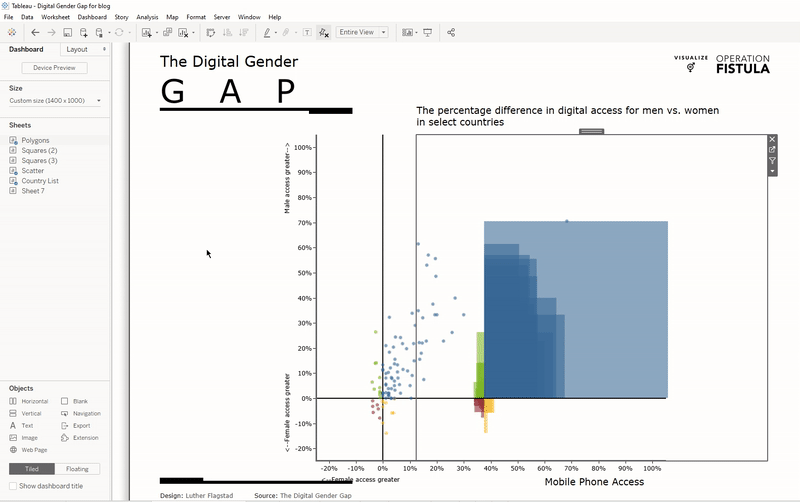The width and height of the screenshot is (800, 502).
Task: Switch to the Layout tab
Action: (77, 49)
